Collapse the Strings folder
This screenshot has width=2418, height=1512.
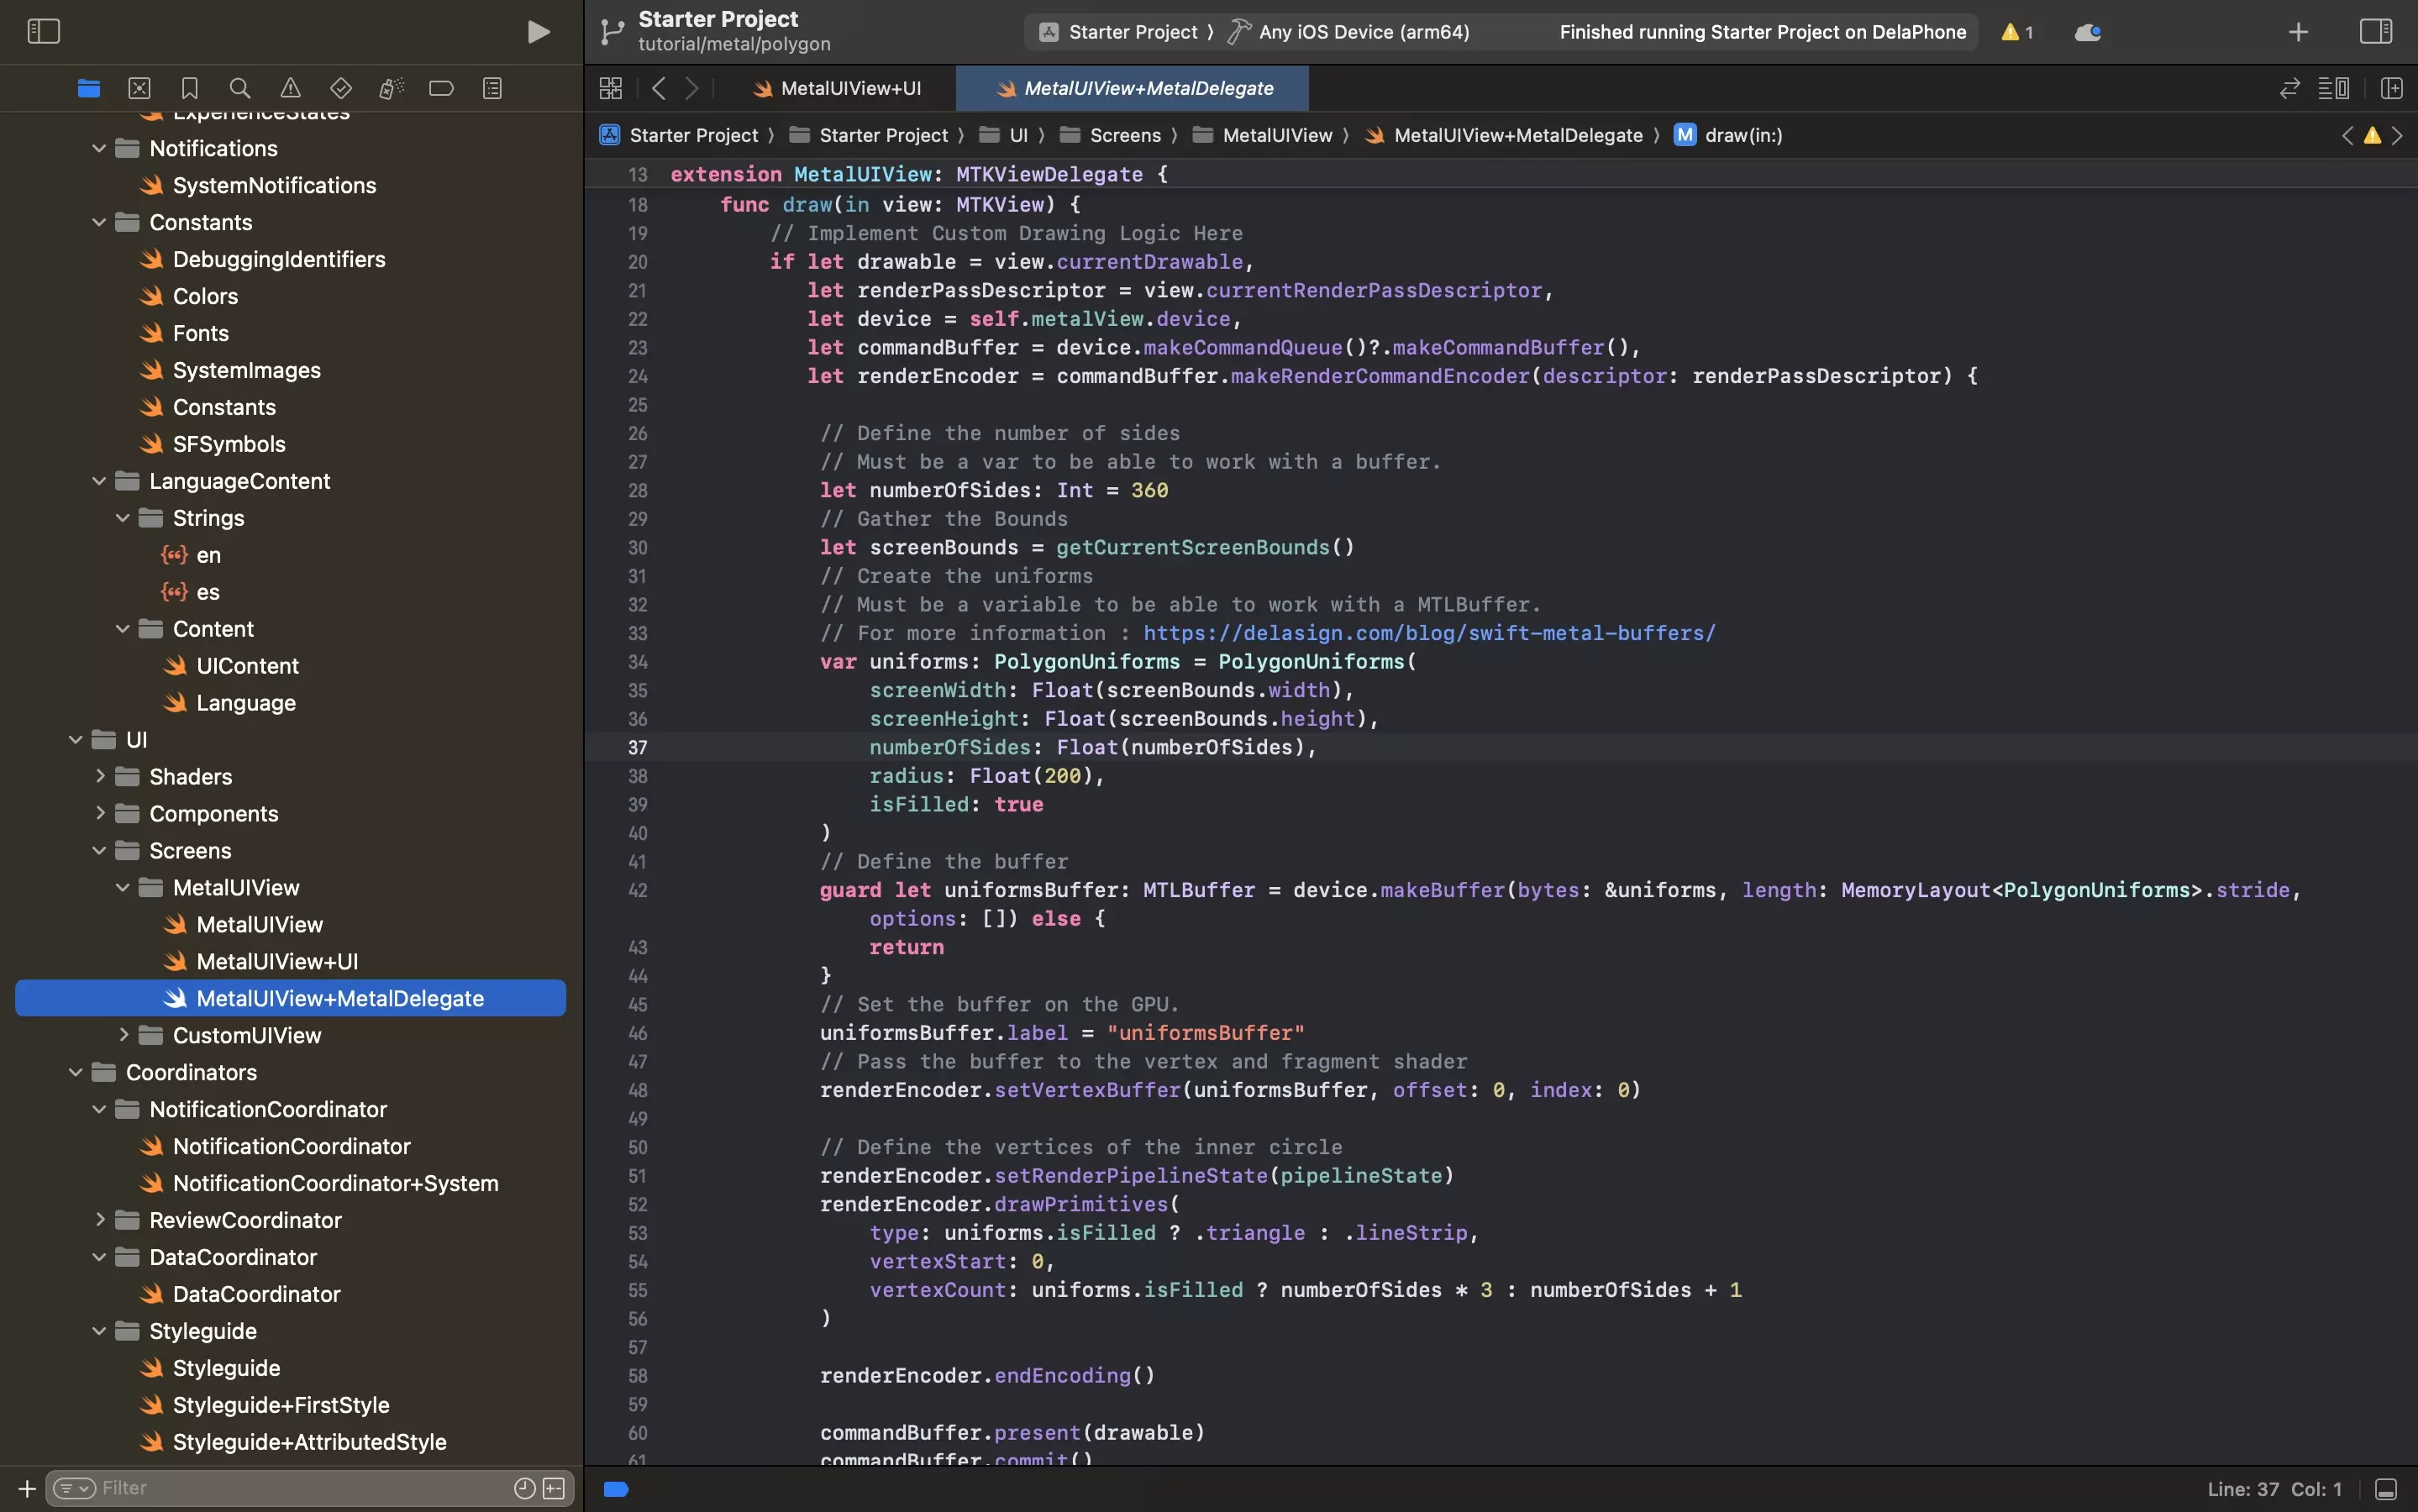coord(122,518)
